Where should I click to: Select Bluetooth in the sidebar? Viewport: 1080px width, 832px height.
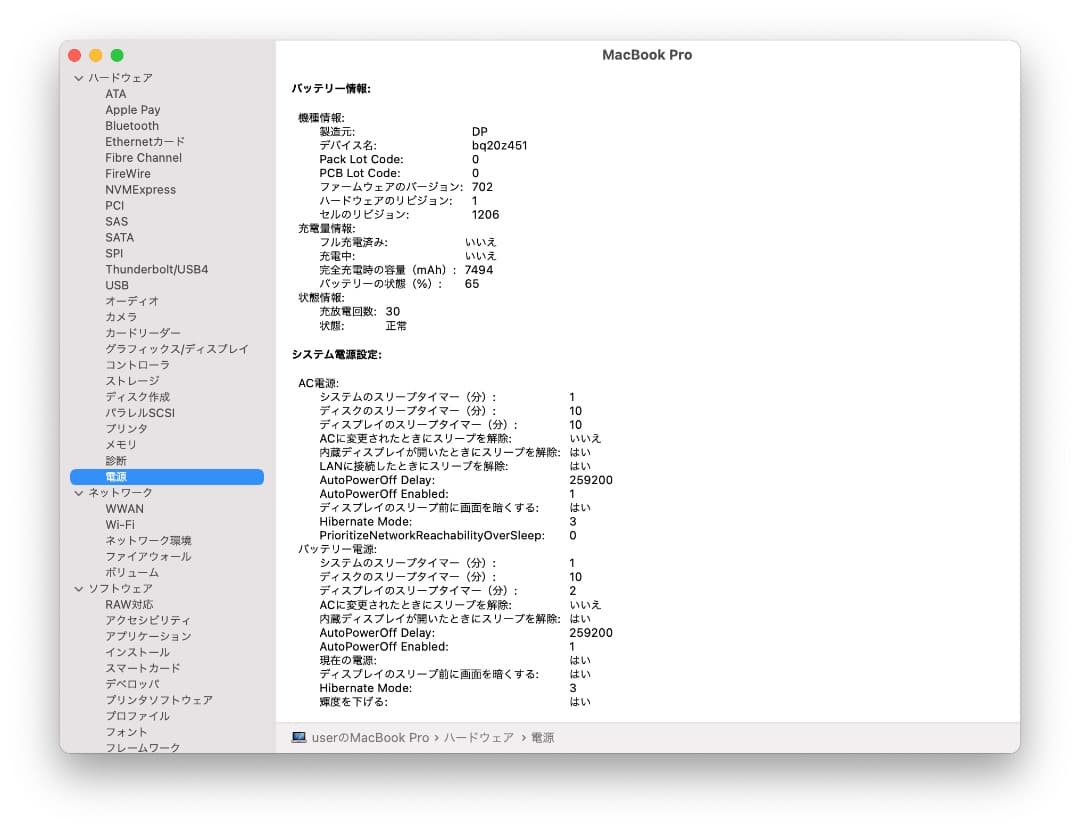tap(132, 125)
